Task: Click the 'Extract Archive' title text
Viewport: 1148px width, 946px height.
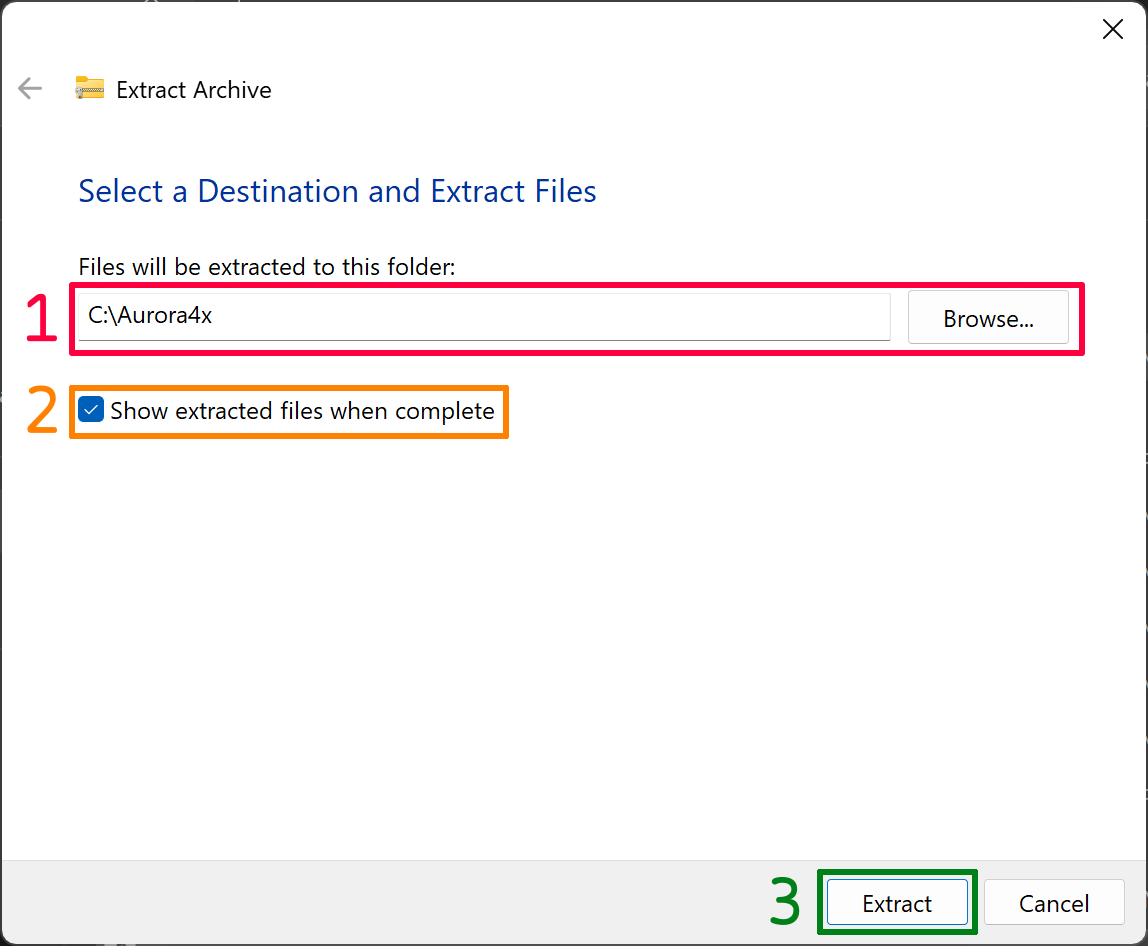Action: coord(194,90)
